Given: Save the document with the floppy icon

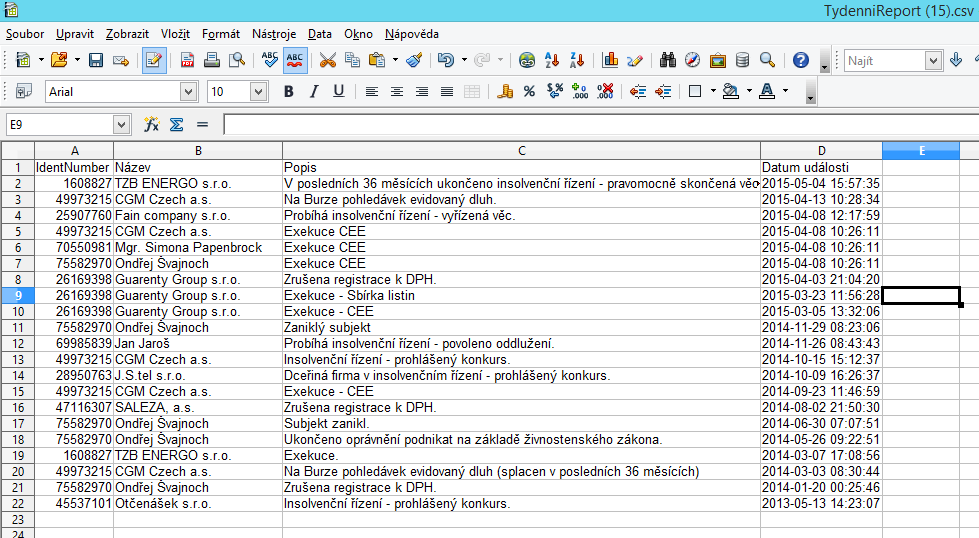Looking at the screenshot, I should (96, 61).
